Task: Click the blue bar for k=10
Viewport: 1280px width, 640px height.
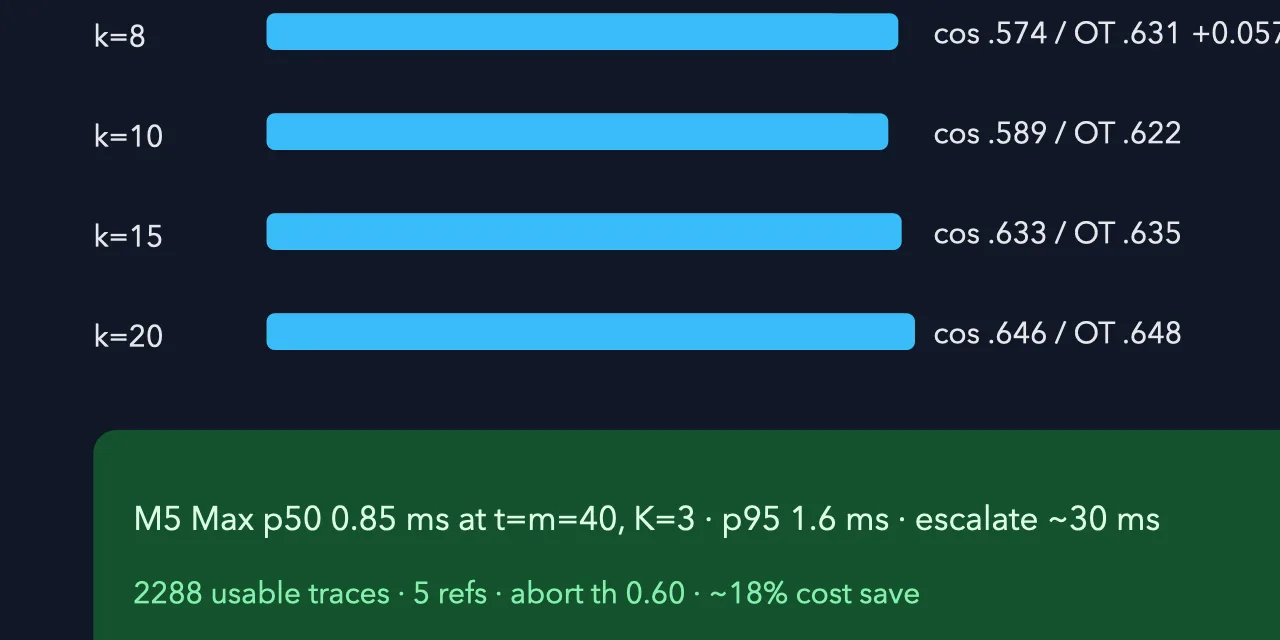Action: click(577, 132)
